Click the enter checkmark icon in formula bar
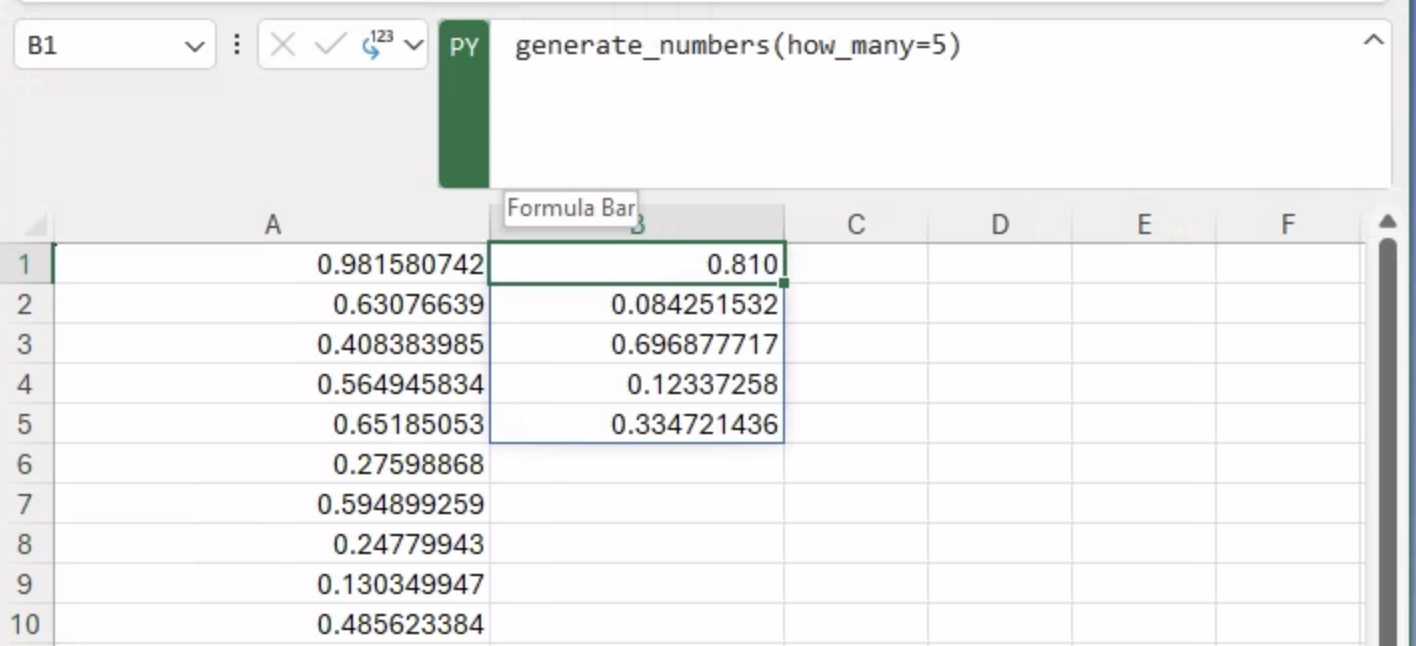1416x646 pixels. coord(329,45)
